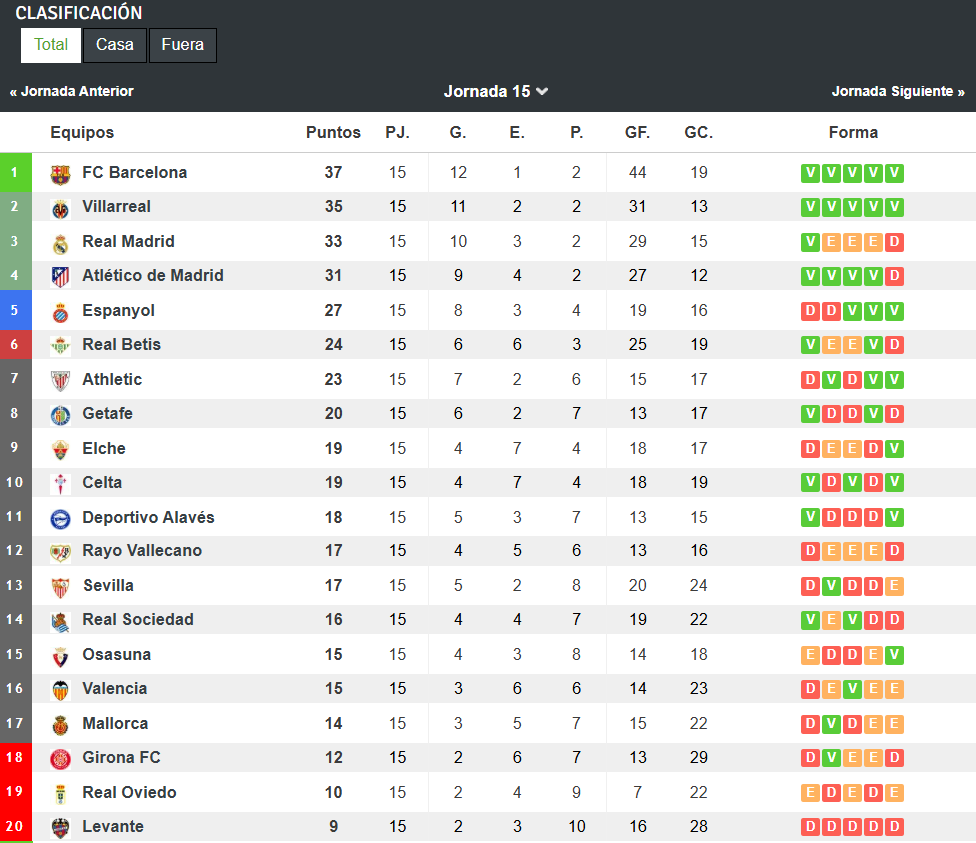Image resolution: width=976 pixels, height=843 pixels.
Task: Select the Total standings tab
Action: click(50, 45)
